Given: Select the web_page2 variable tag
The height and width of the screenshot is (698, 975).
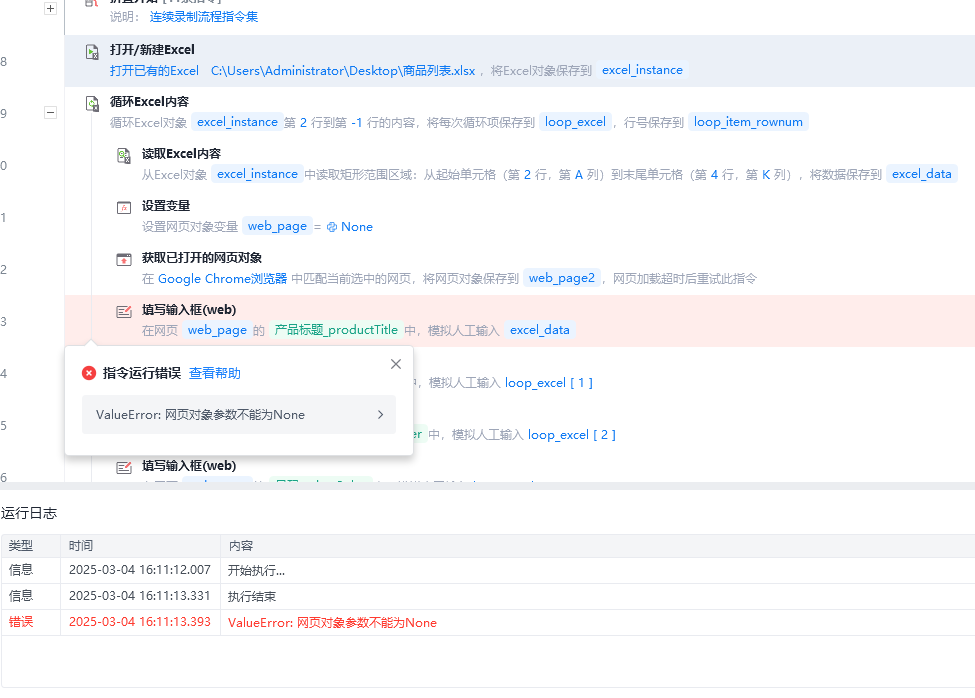Looking at the screenshot, I should 561,278.
